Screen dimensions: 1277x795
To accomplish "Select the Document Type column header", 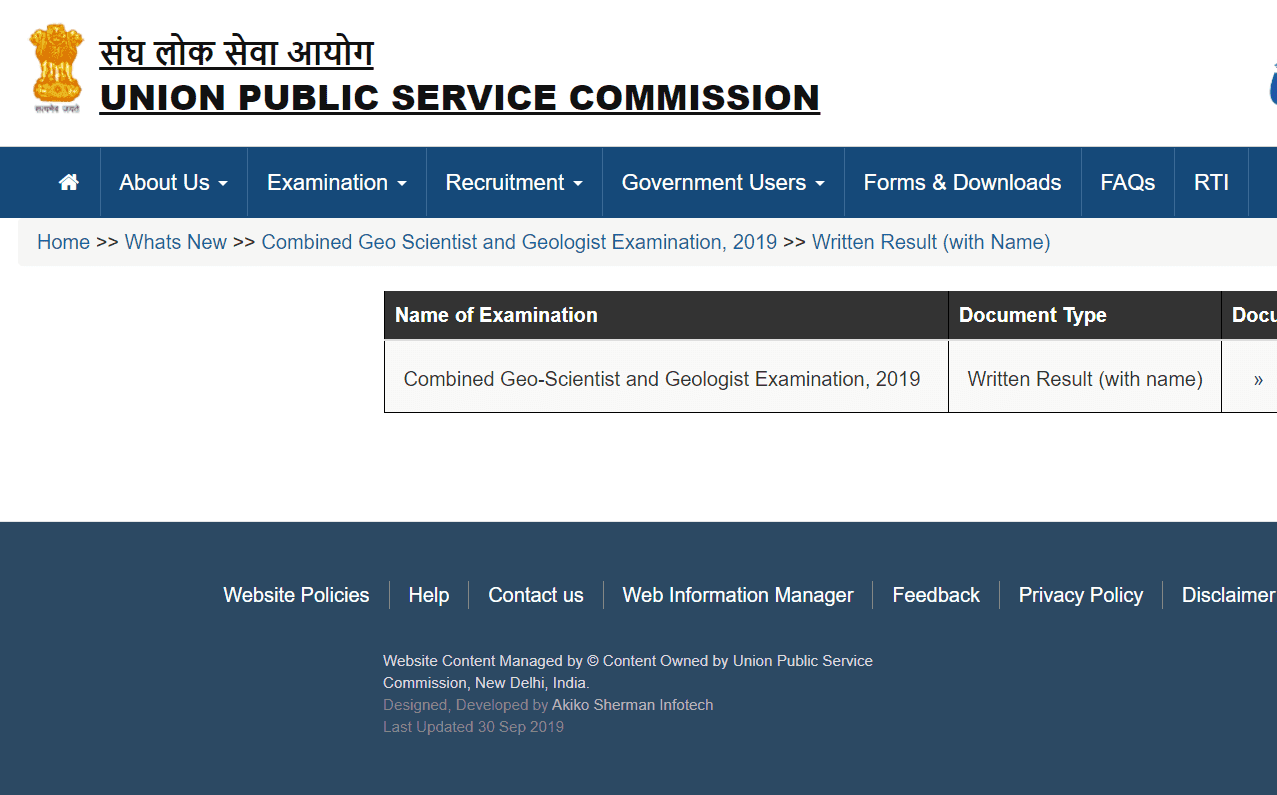I will click(x=1085, y=315).
